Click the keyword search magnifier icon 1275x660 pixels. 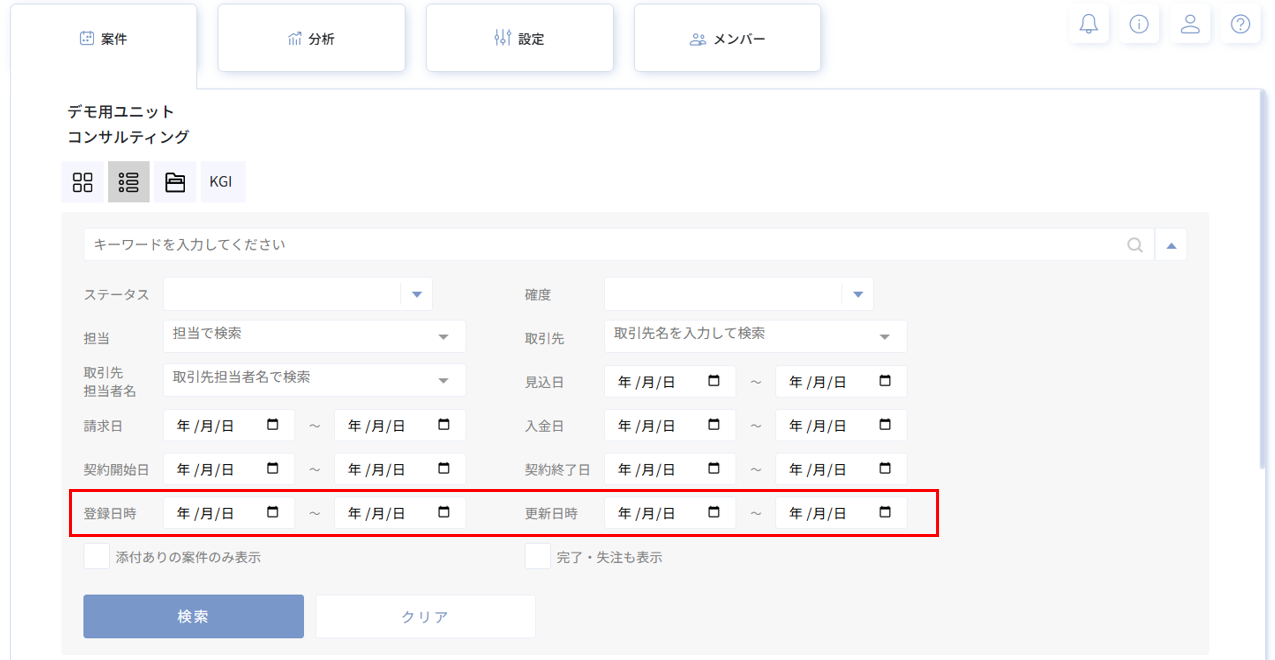point(1135,245)
